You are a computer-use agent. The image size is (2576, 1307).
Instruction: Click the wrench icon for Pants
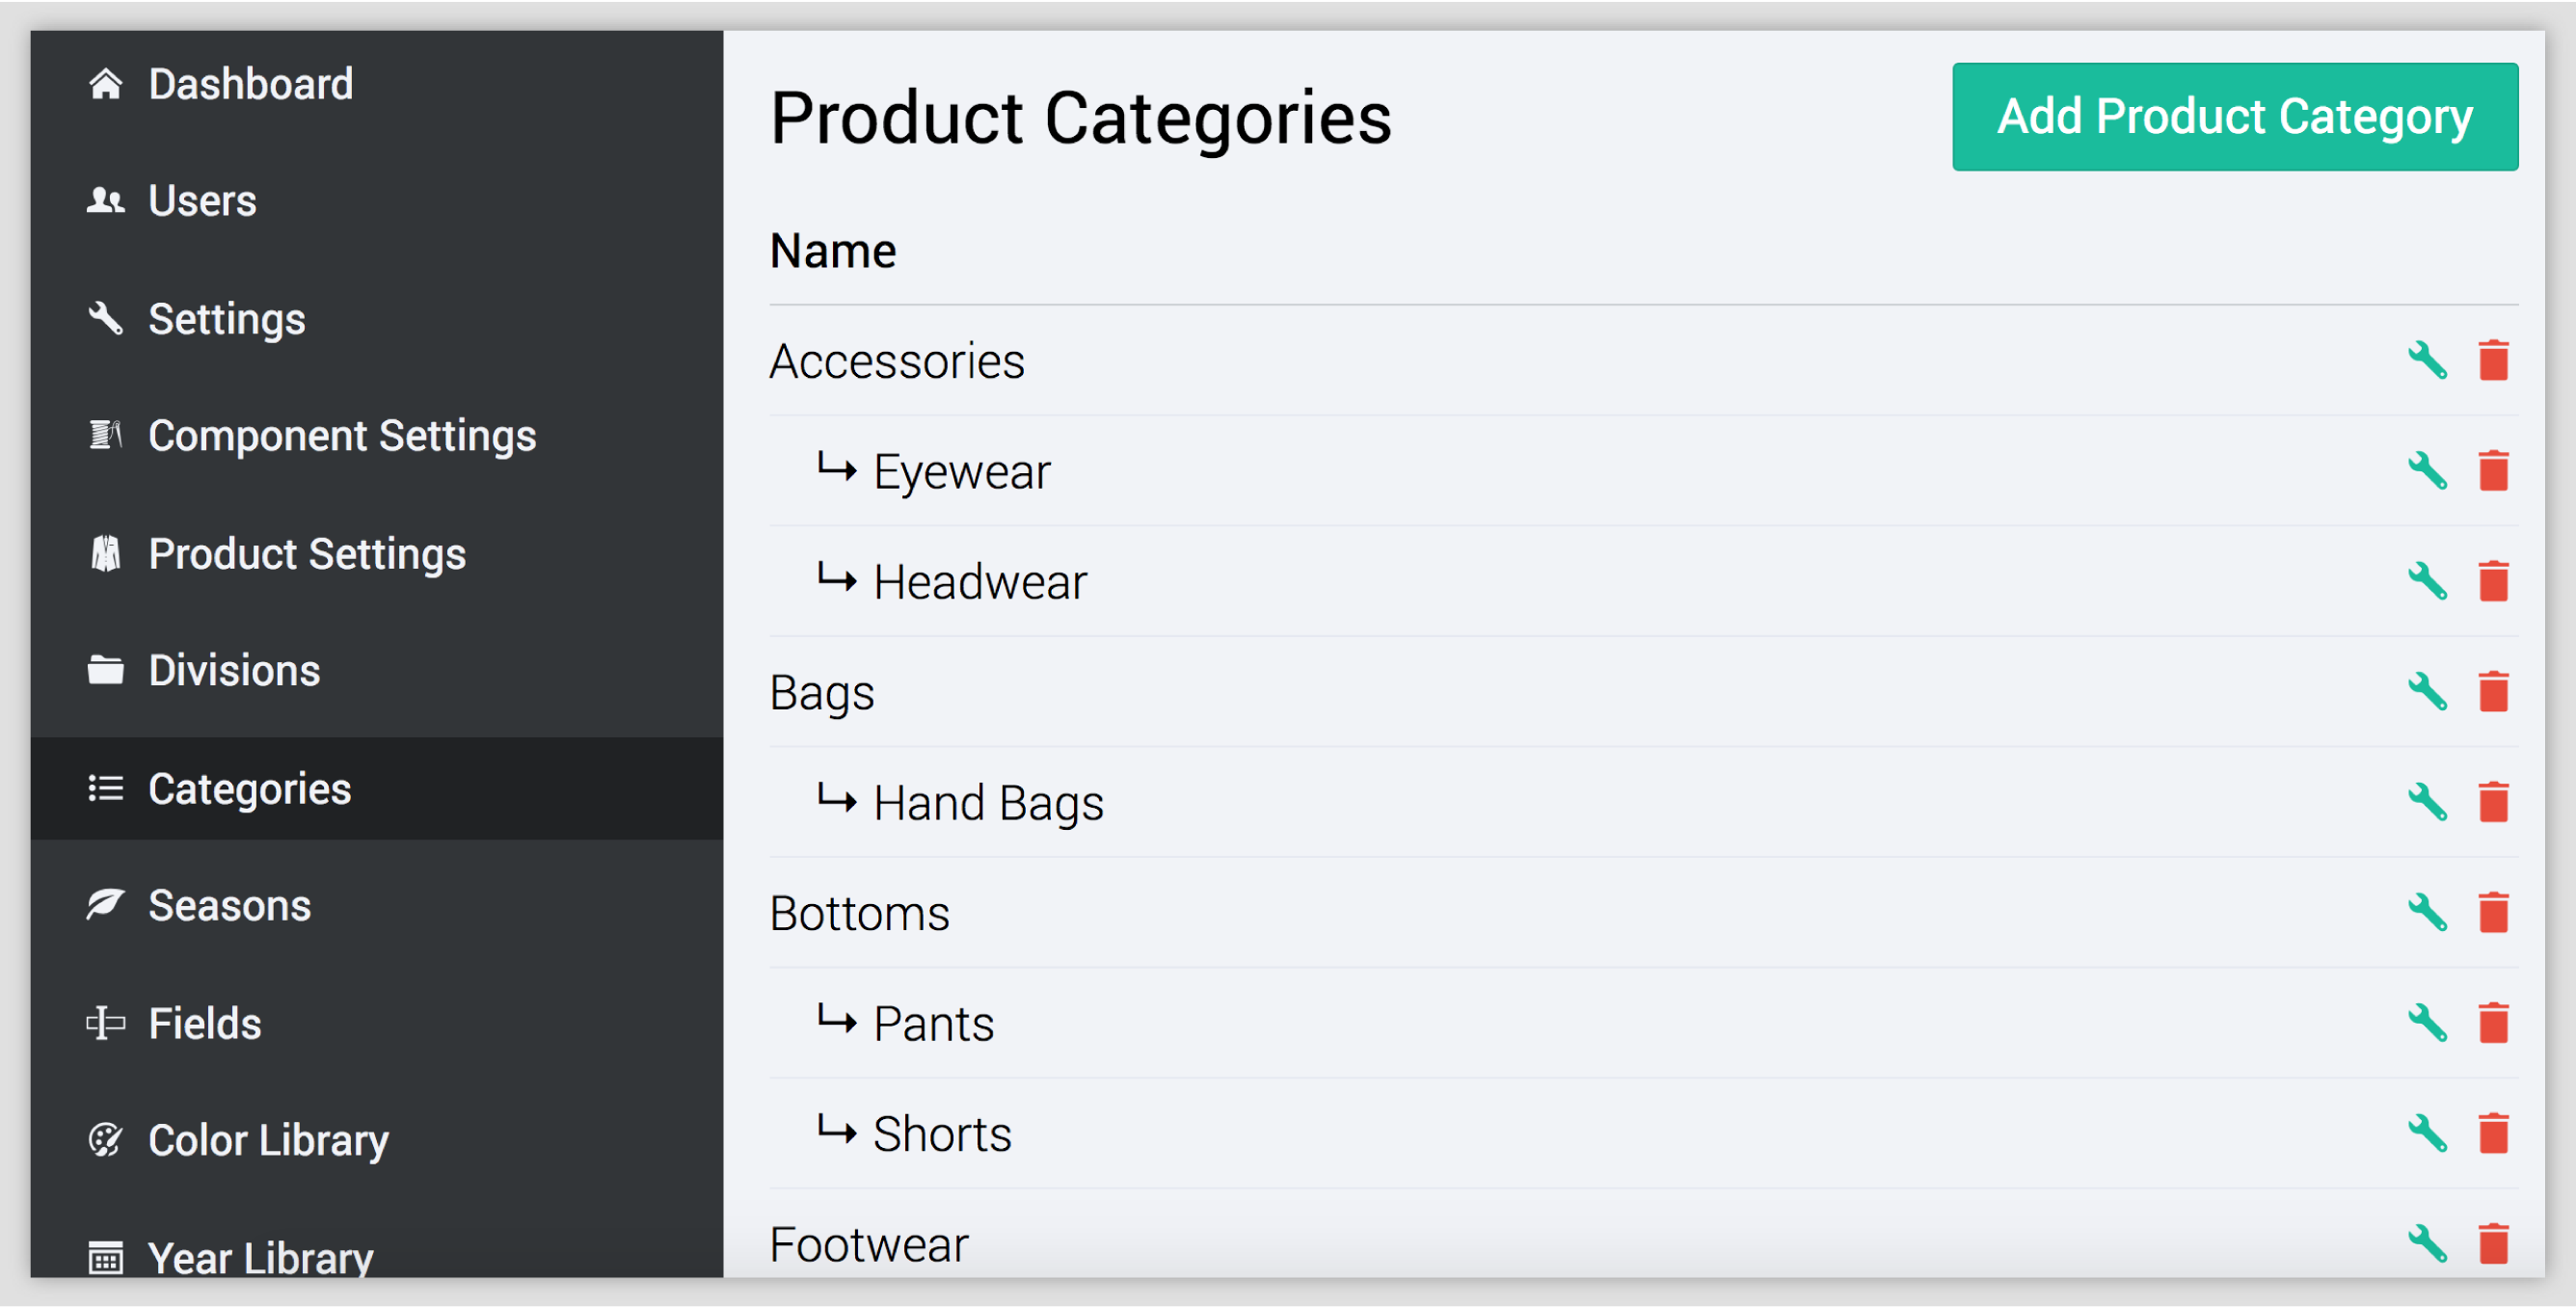[x=2427, y=1023]
